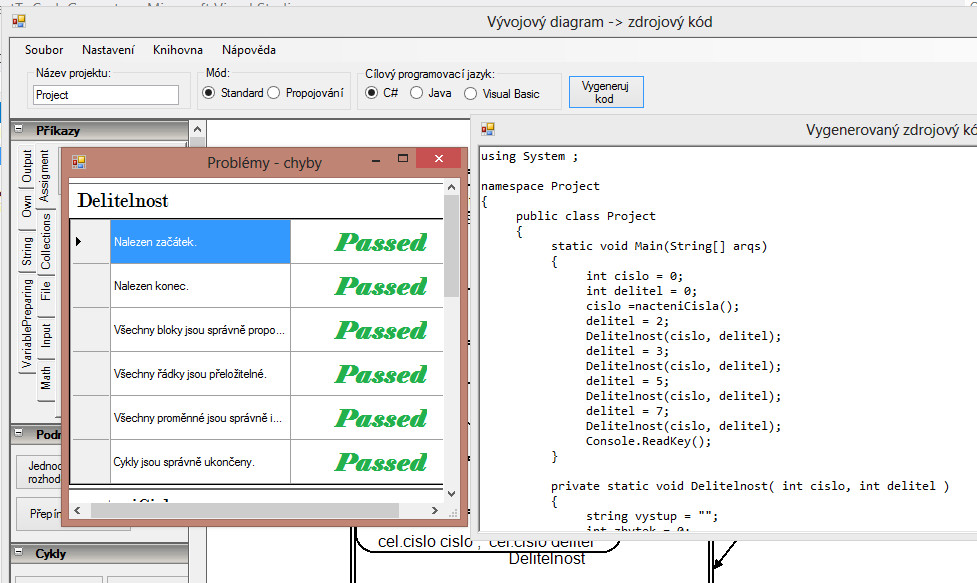Click the main window application icon
The height and width of the screenshot is (583, 977).
click(x=19, y=22)
